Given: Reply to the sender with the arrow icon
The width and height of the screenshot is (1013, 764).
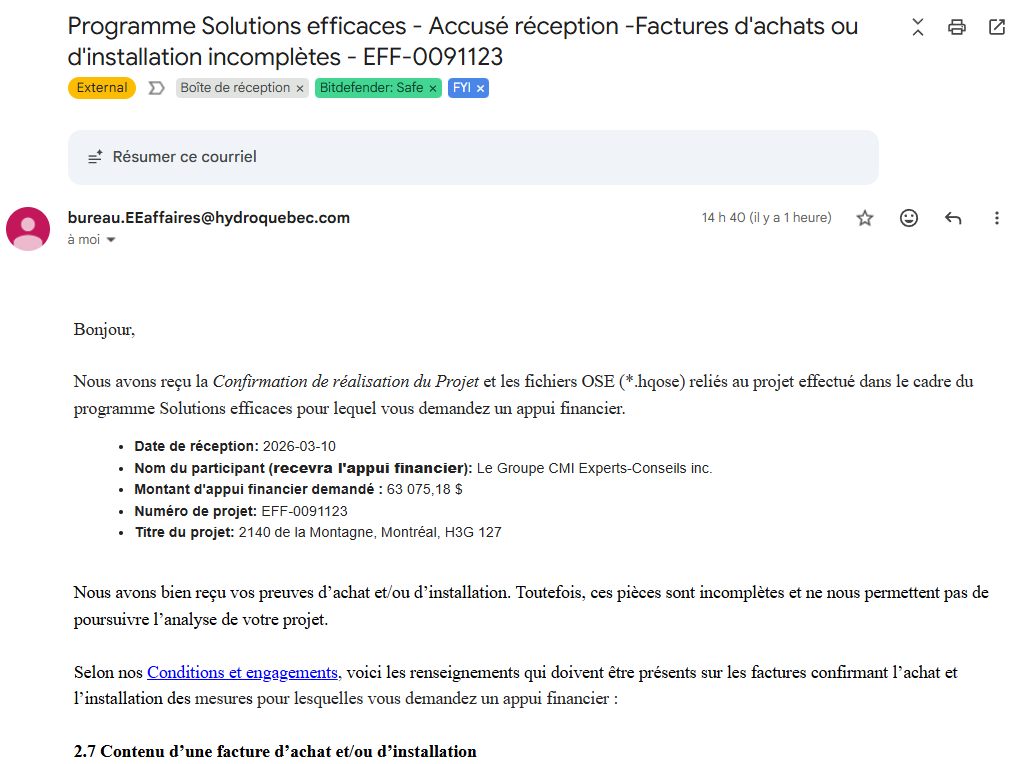Looking at the screenshot, I should [x=953, y=218].
